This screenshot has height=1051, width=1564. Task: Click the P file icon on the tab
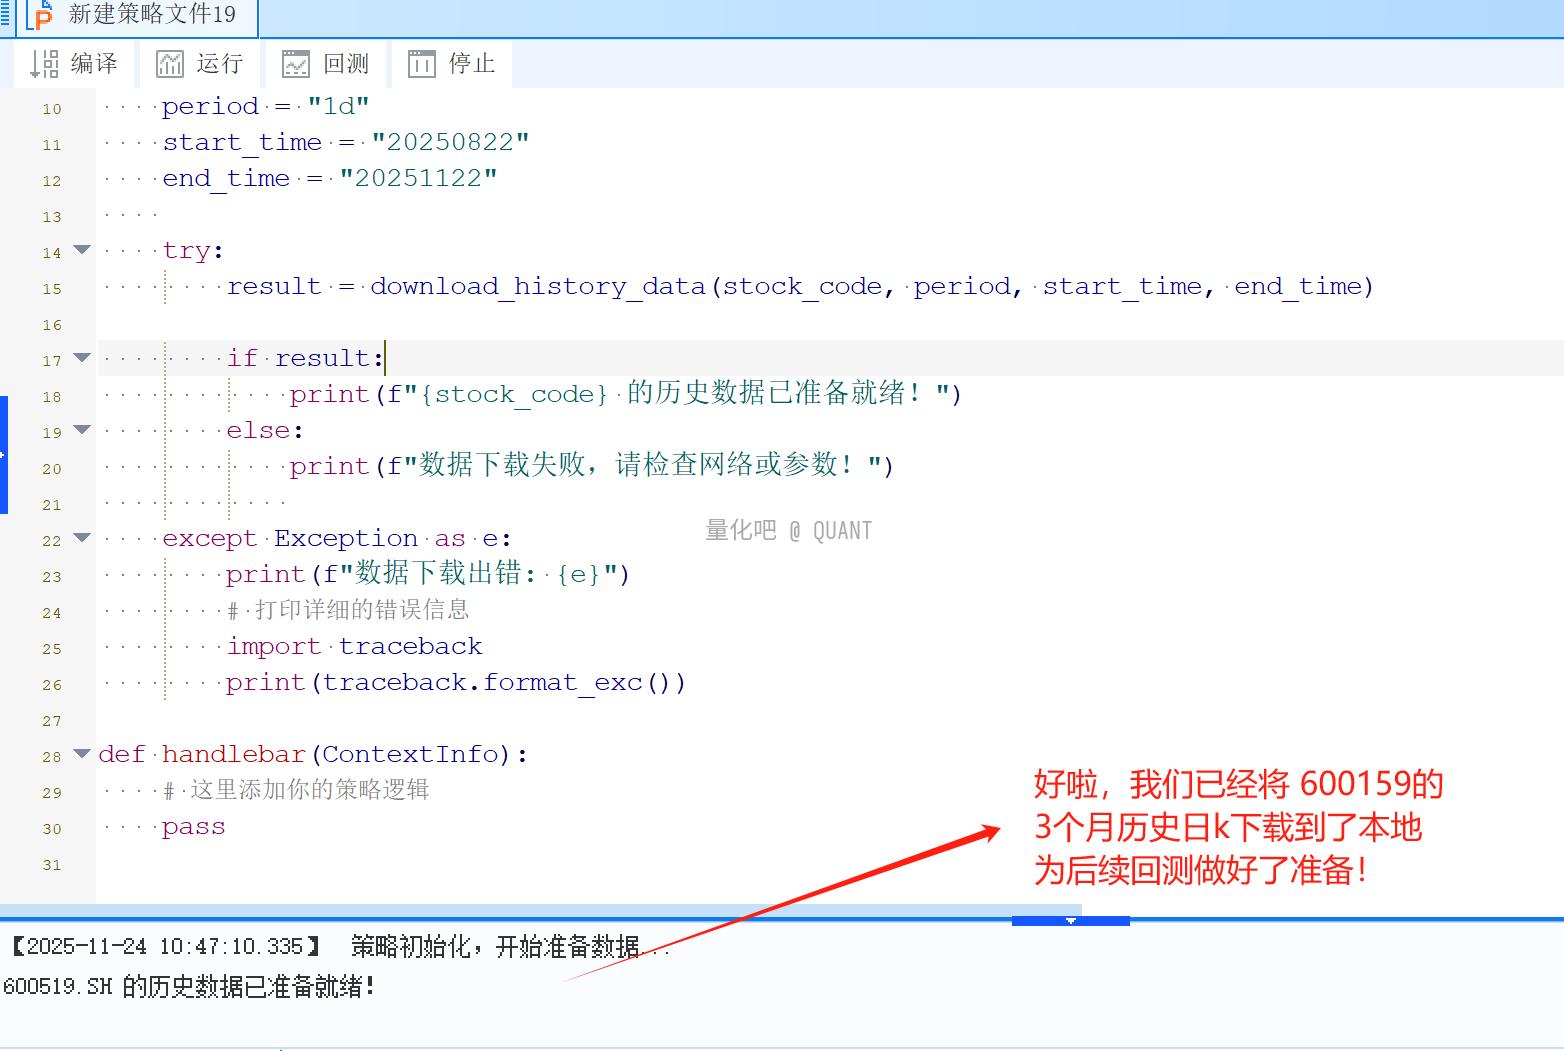point(40,15)
